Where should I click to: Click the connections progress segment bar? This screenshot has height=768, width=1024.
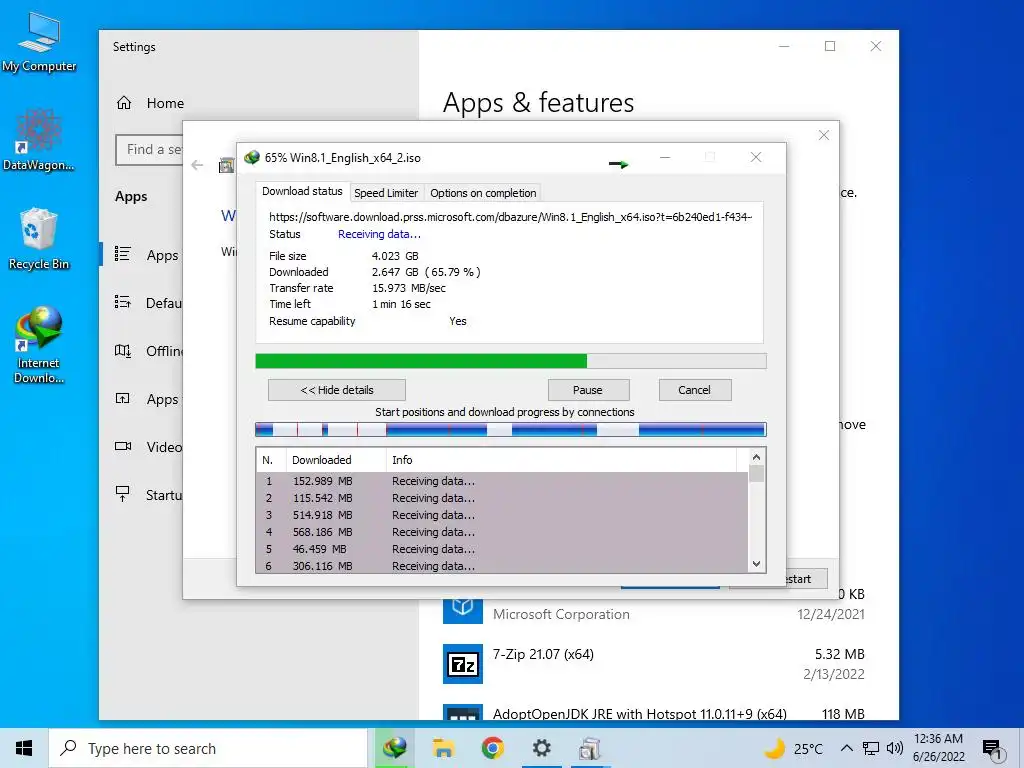(511, 430)
